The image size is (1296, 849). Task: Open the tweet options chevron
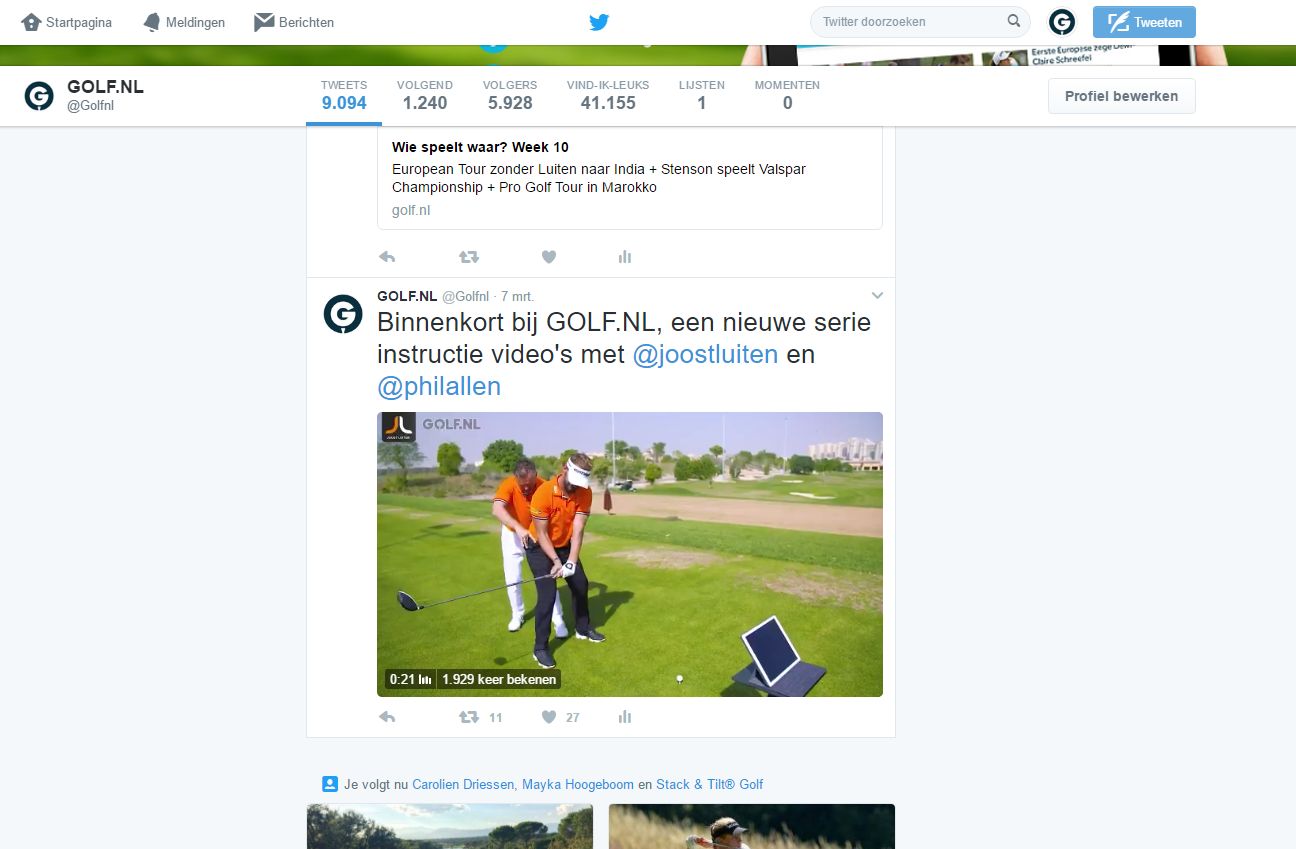tap(877, 295)
